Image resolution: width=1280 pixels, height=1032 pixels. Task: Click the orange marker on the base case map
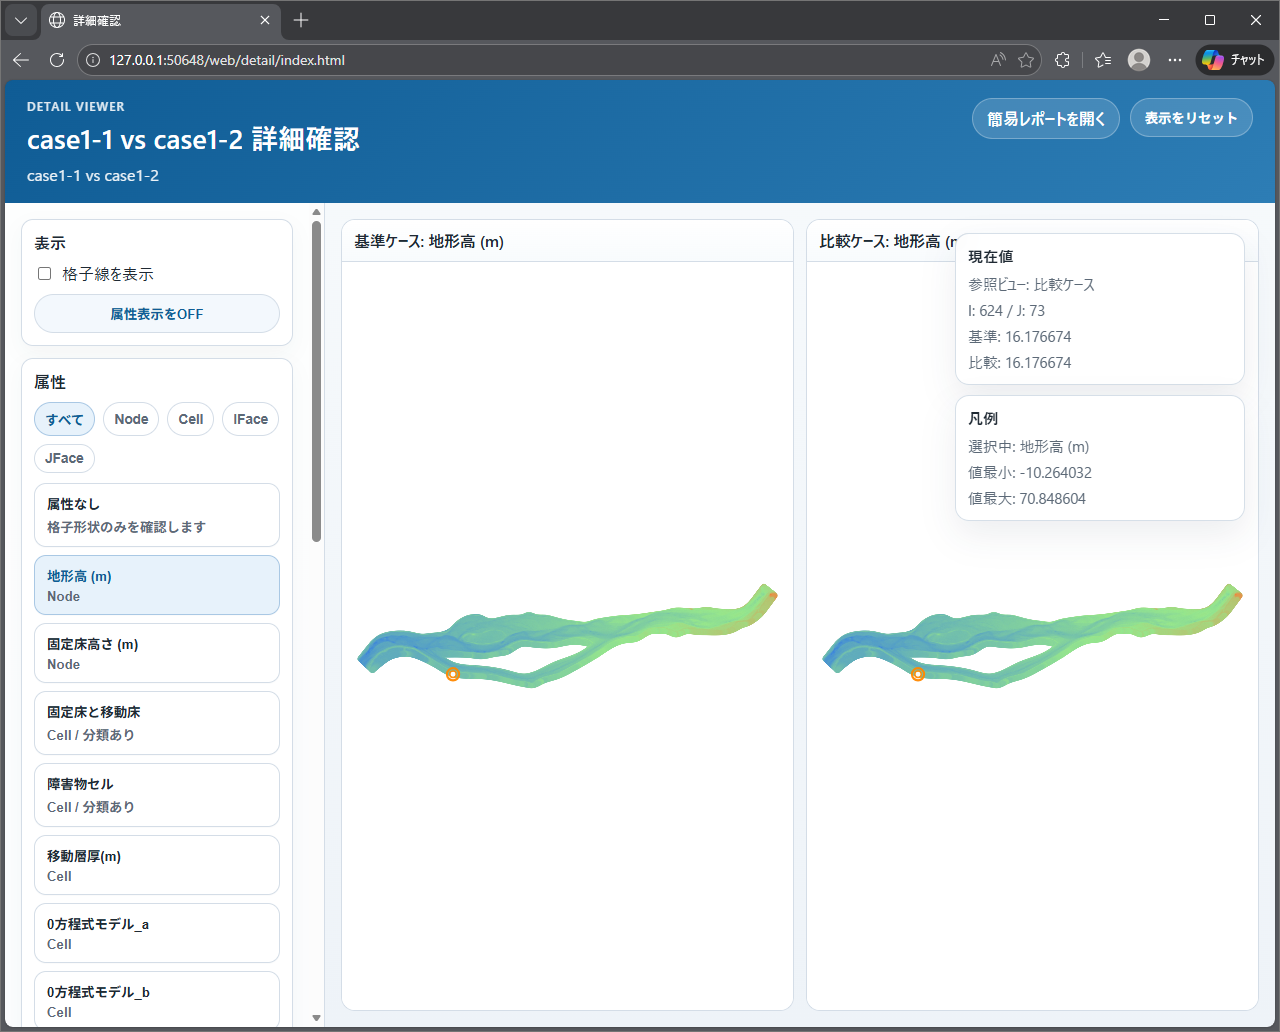tap(452, 674)
